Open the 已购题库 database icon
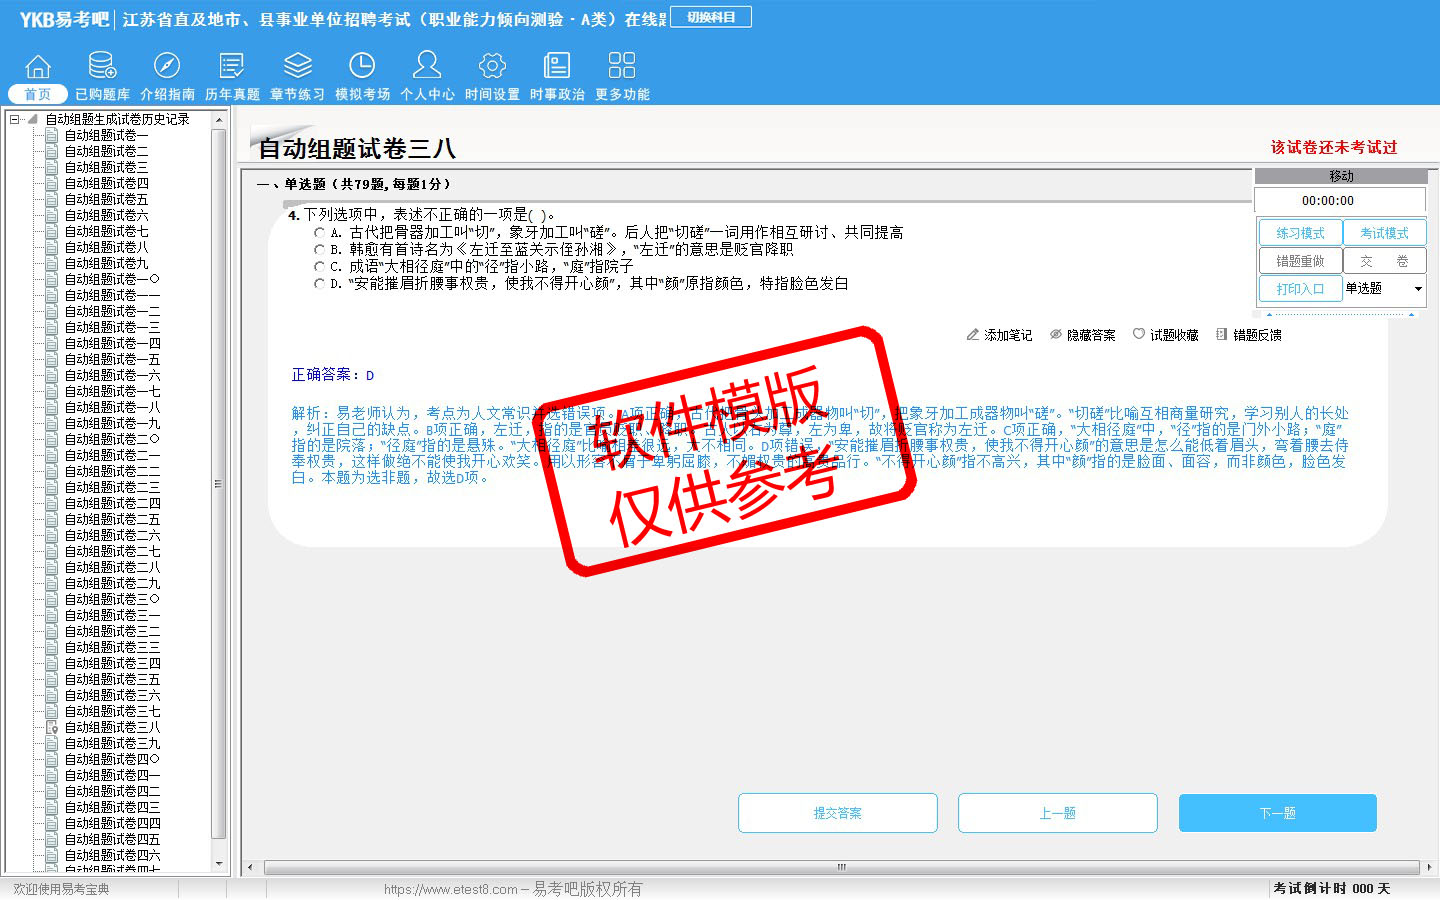1440x900 pixels. point(102,67)
